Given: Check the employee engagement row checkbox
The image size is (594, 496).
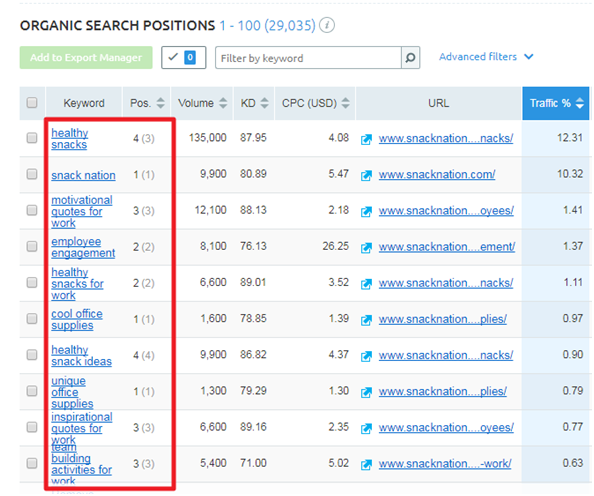Looking at the screenshot, I should coord(32,246).
